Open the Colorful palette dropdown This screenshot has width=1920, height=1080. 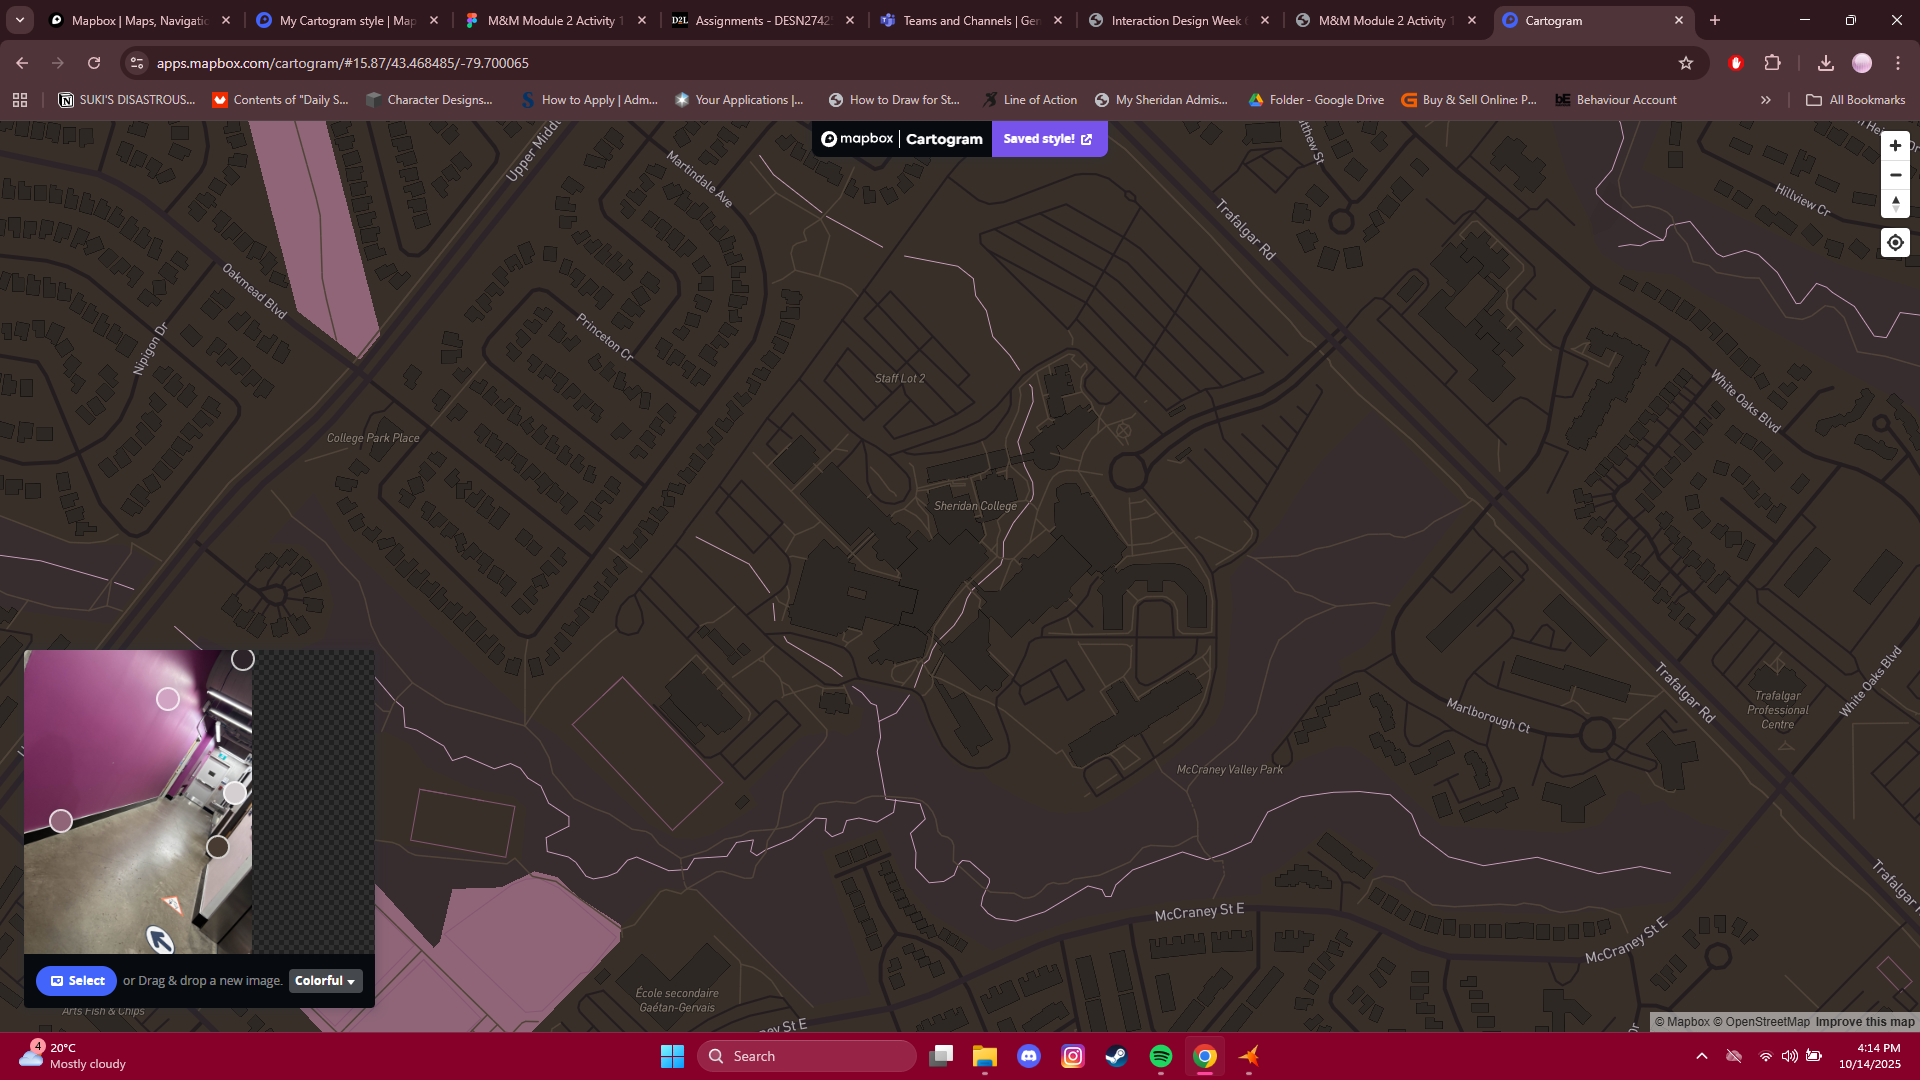pos(325,981)
